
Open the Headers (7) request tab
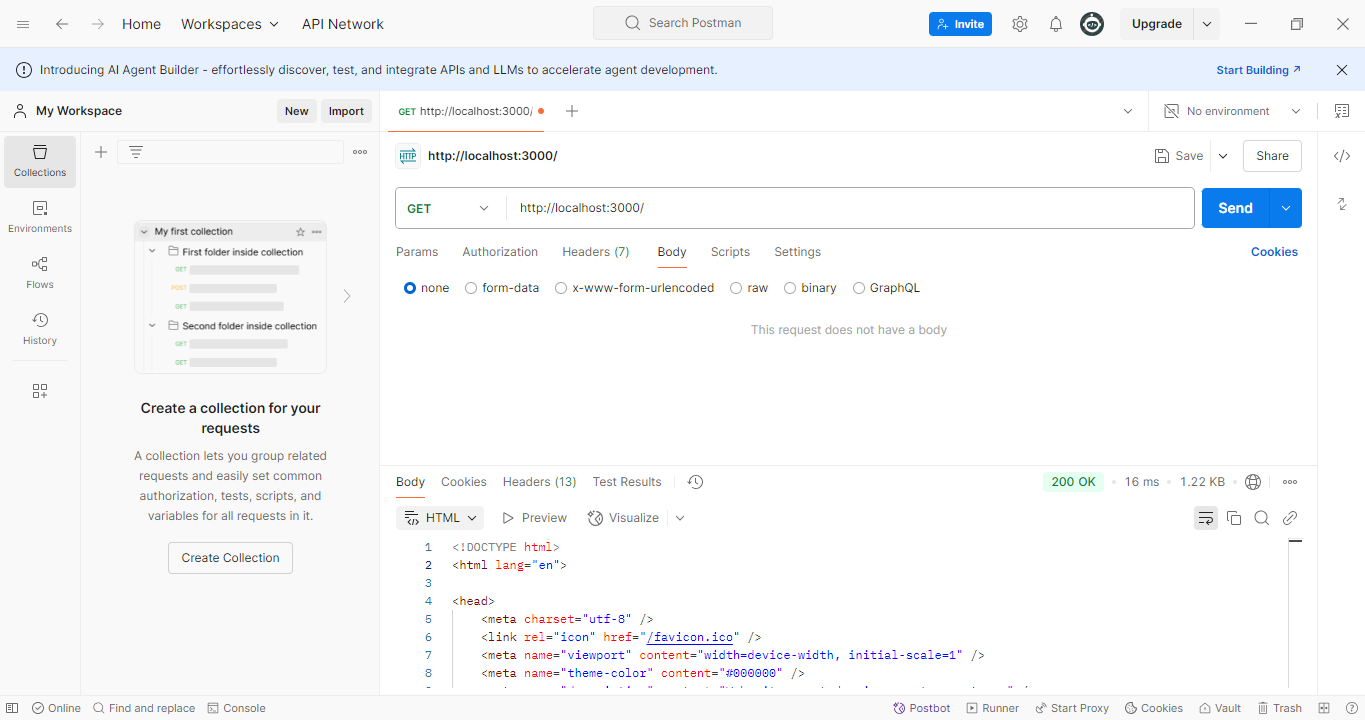coord(596,252)
